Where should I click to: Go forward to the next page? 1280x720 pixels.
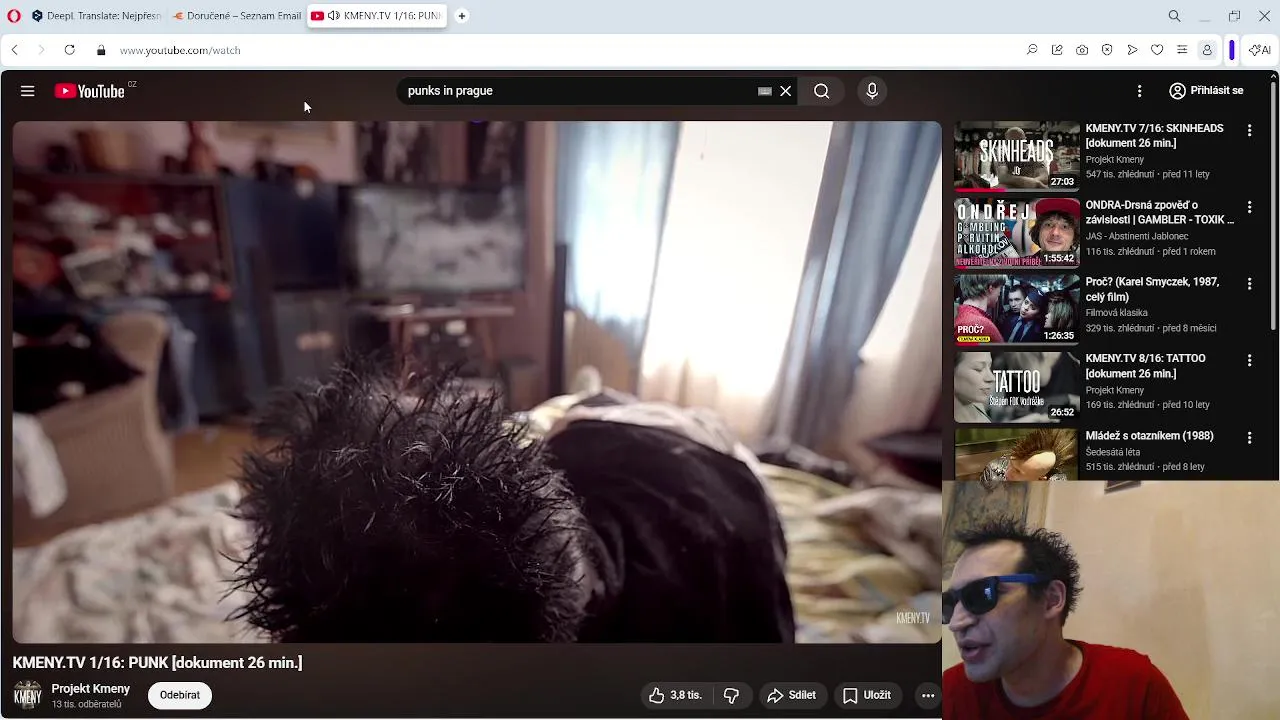coord(41,50)
